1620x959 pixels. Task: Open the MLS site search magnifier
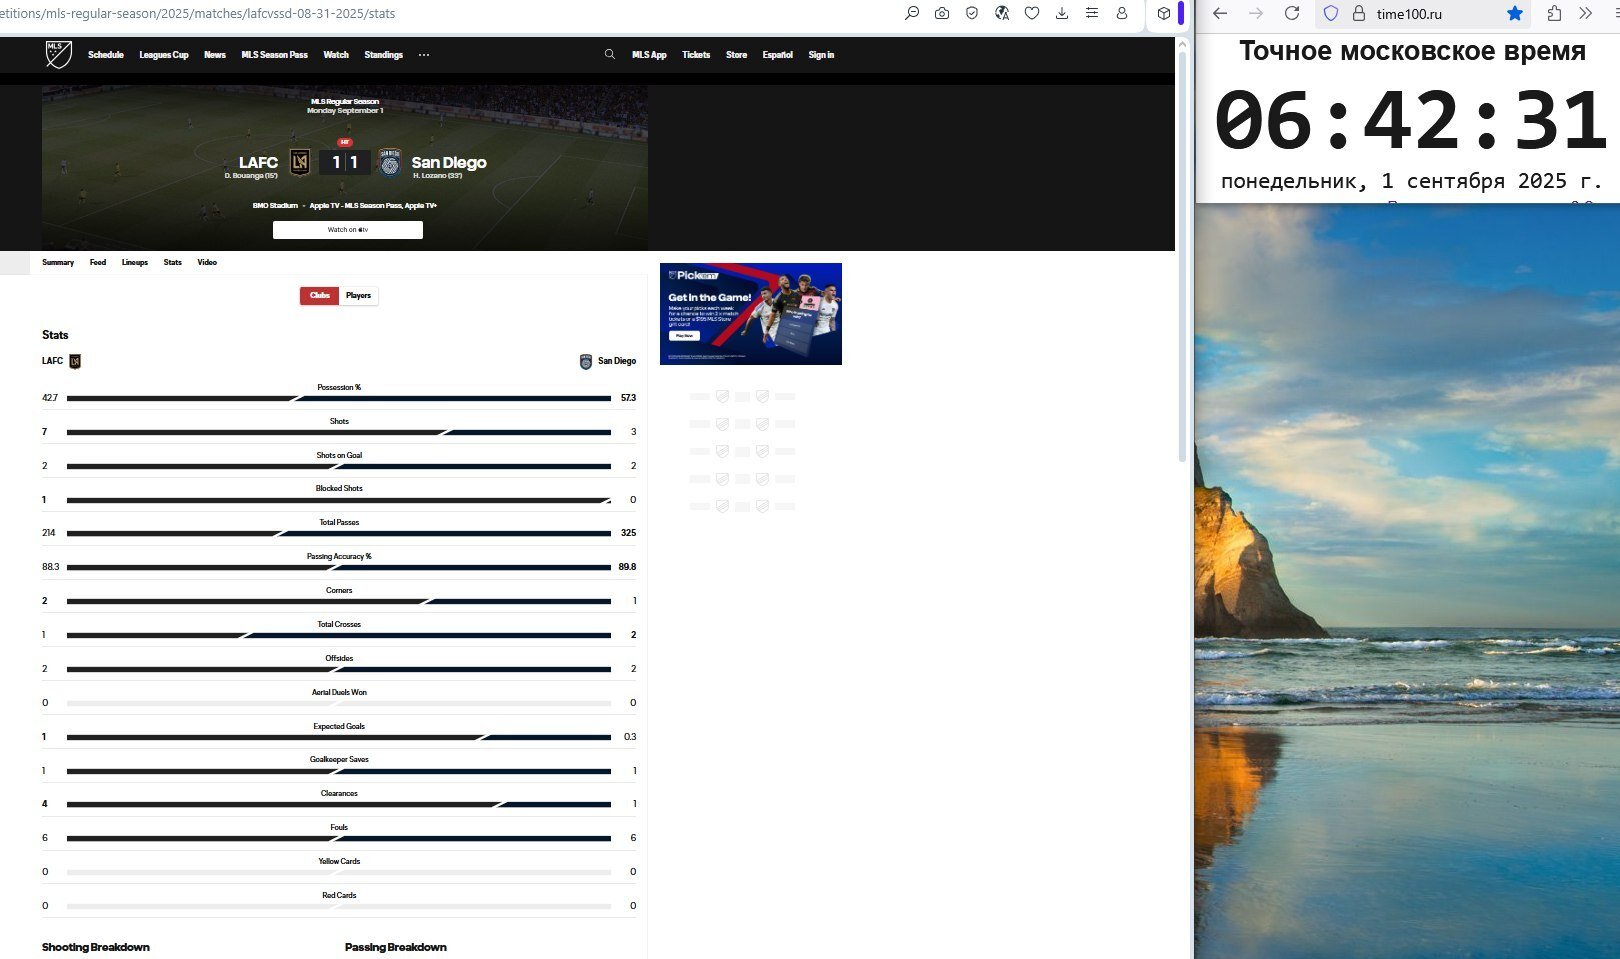609,55
